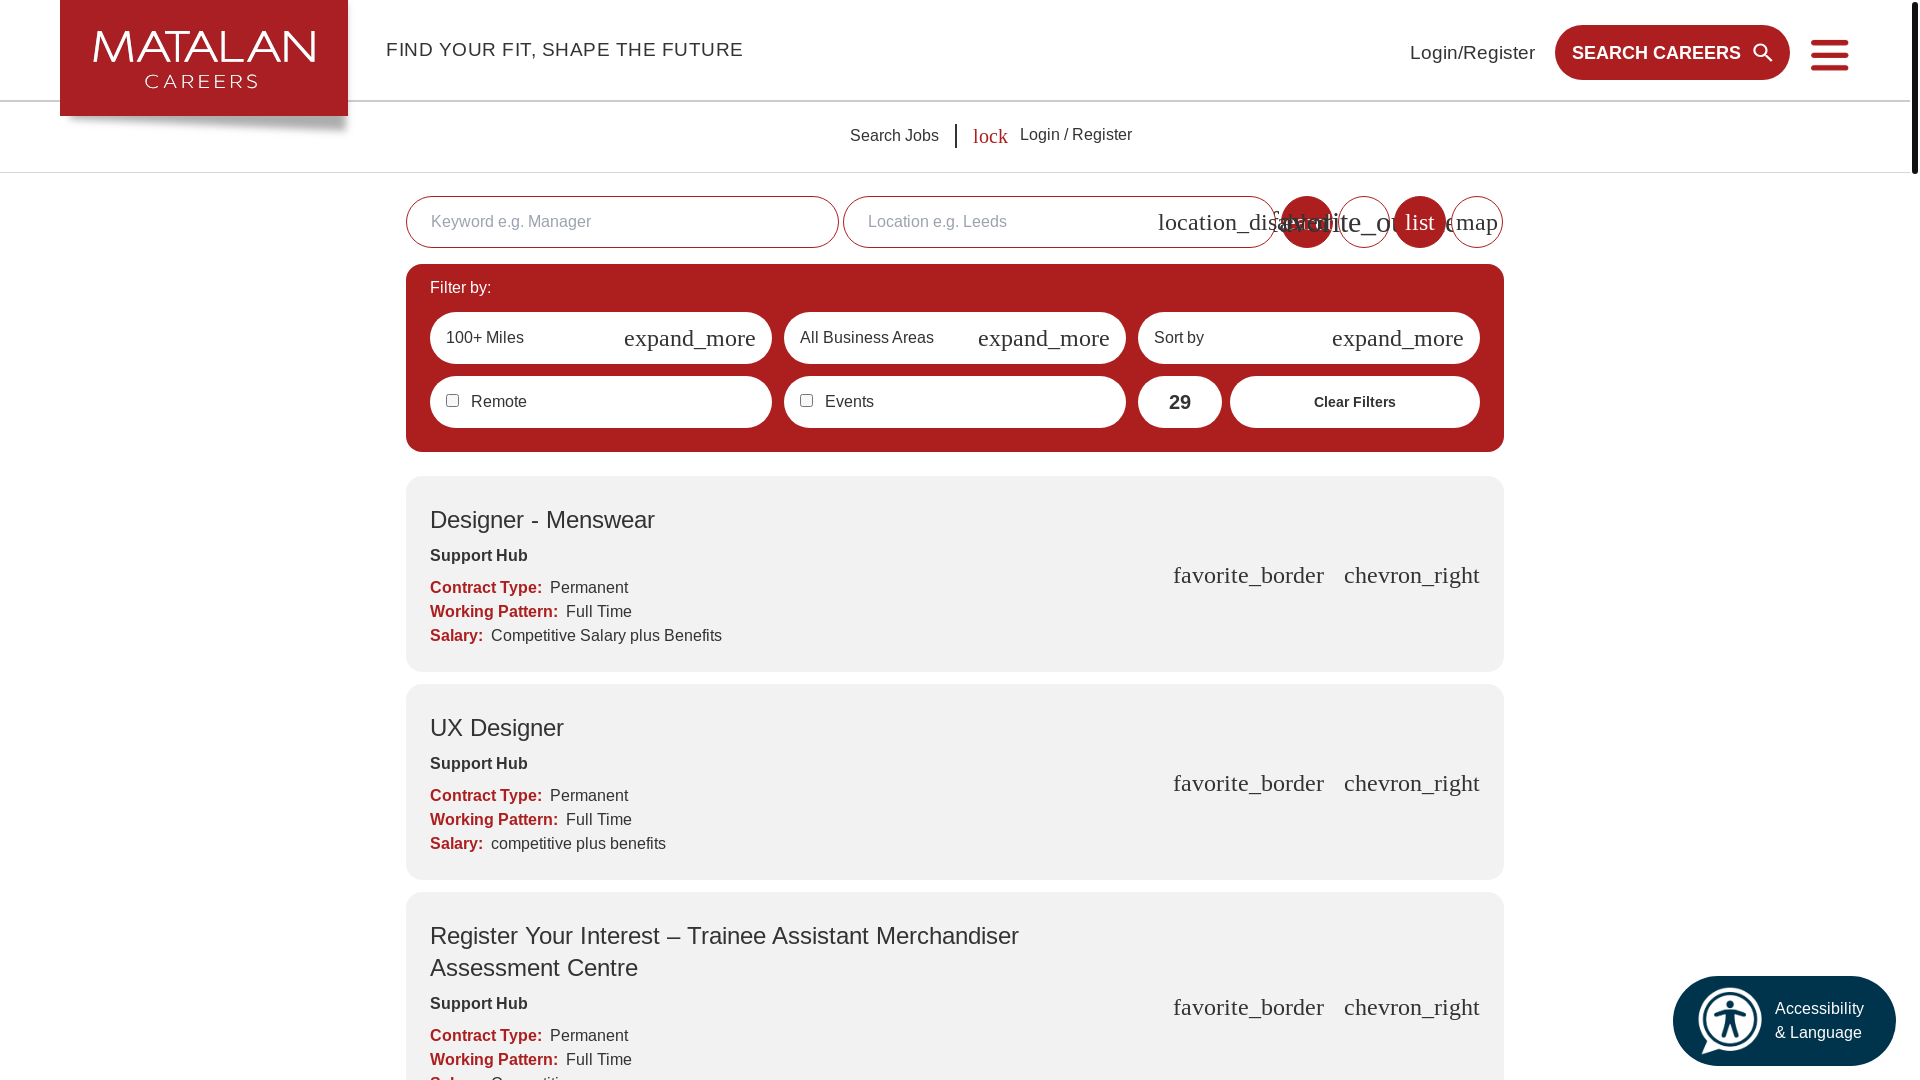Open the Accessibility & Language widget
1920x1080 pixels.
1784,1021
